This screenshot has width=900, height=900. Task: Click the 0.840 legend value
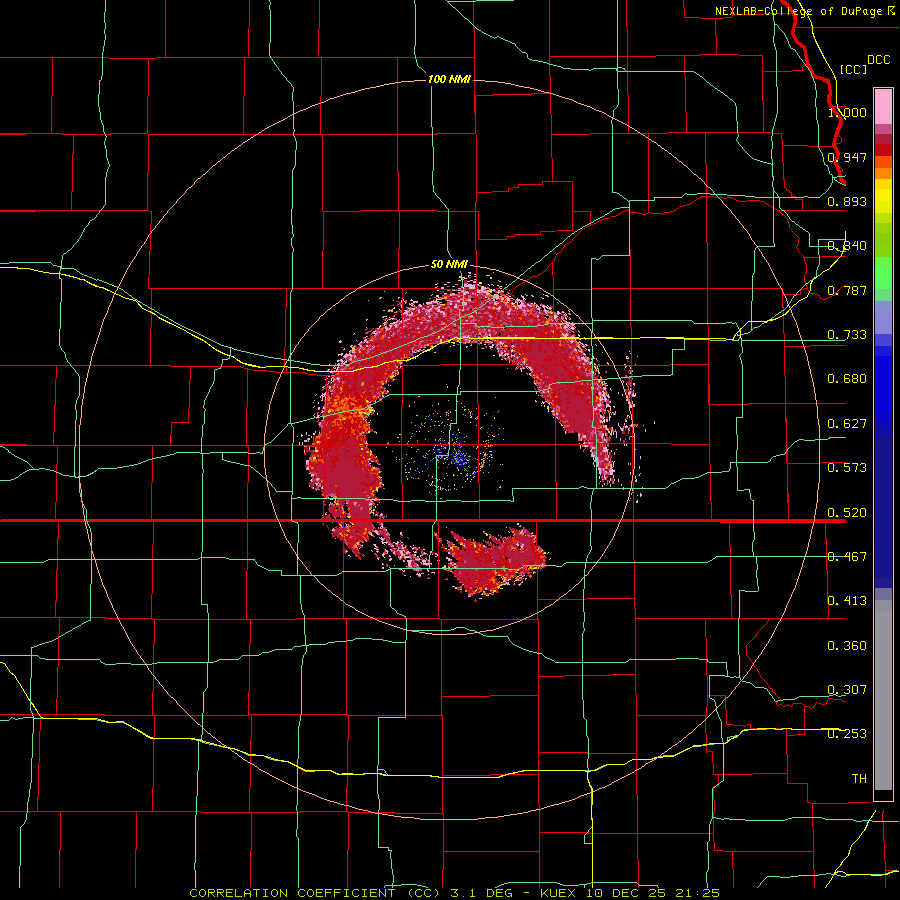(847, 246)
